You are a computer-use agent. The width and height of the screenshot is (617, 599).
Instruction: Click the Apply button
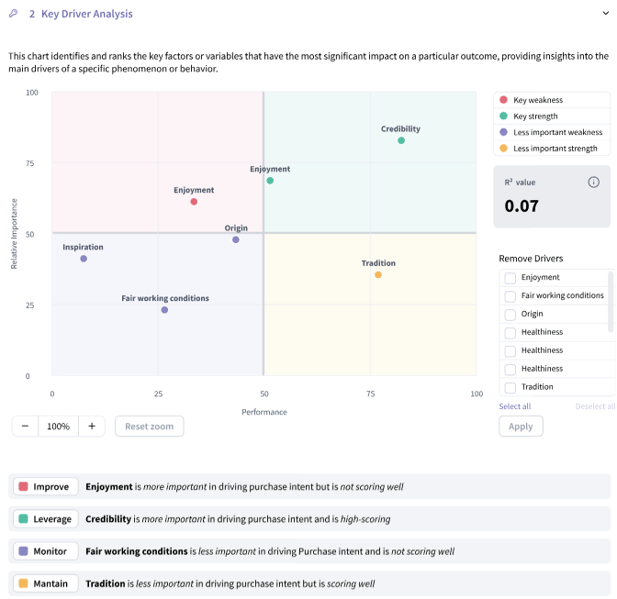[x=521, y=426]
